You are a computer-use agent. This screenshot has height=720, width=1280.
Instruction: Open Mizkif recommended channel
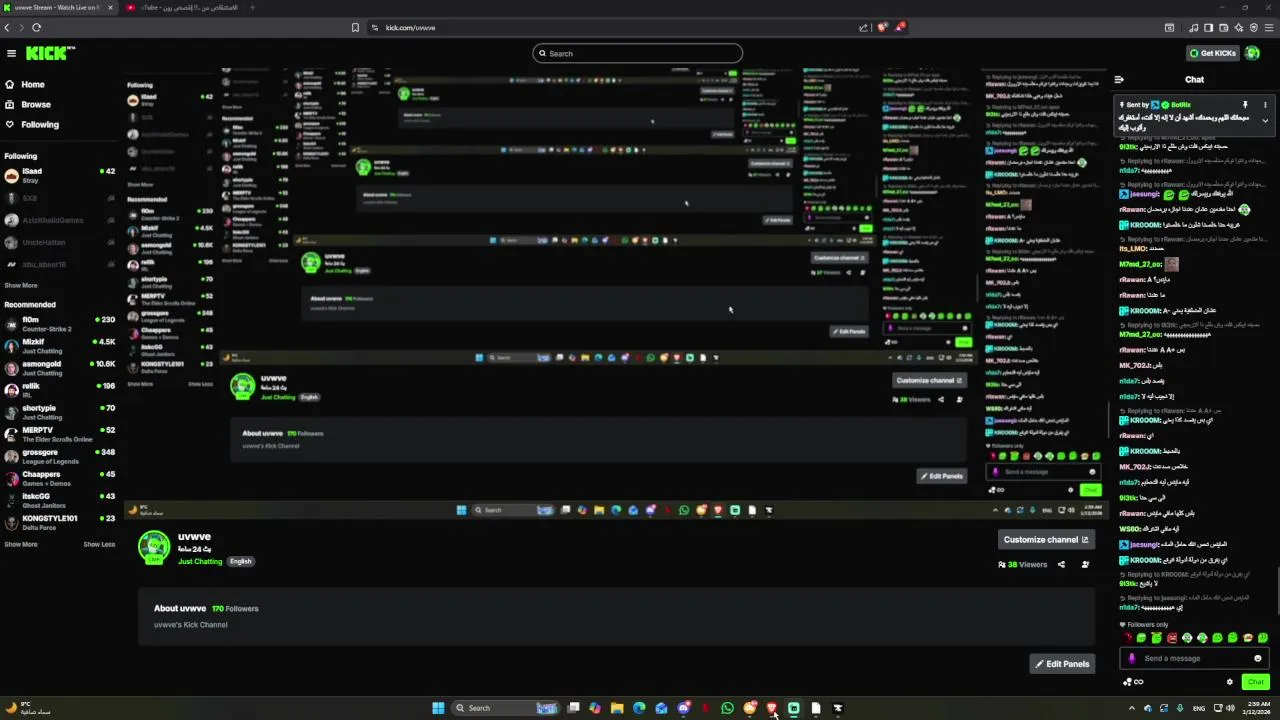pos(60,346)
